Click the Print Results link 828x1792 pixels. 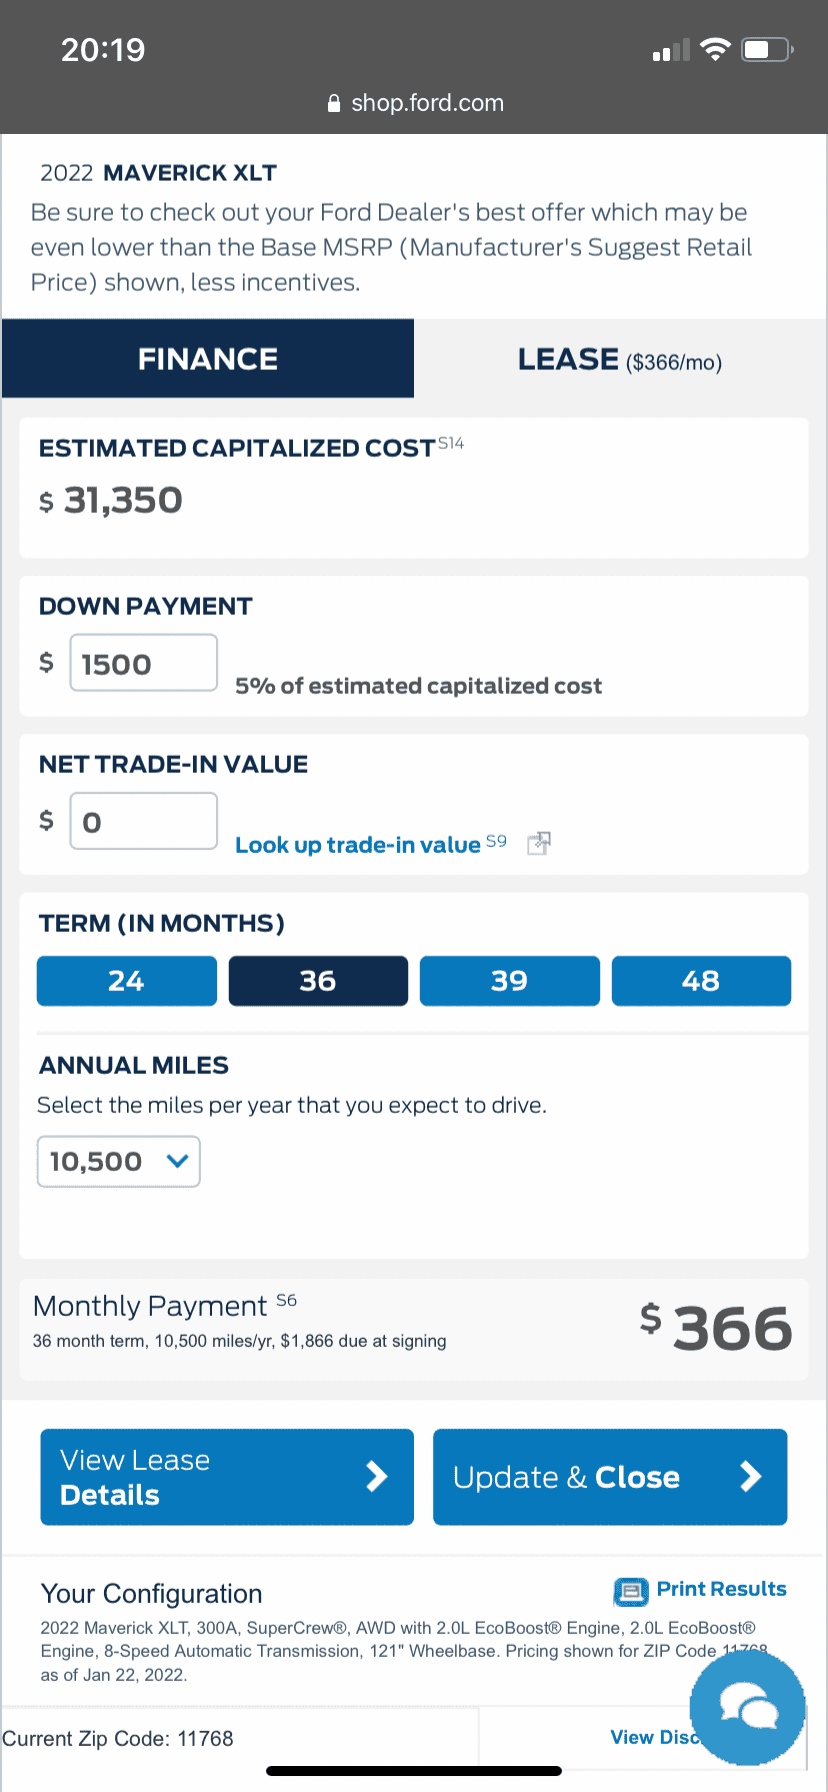coord(721,1589)
